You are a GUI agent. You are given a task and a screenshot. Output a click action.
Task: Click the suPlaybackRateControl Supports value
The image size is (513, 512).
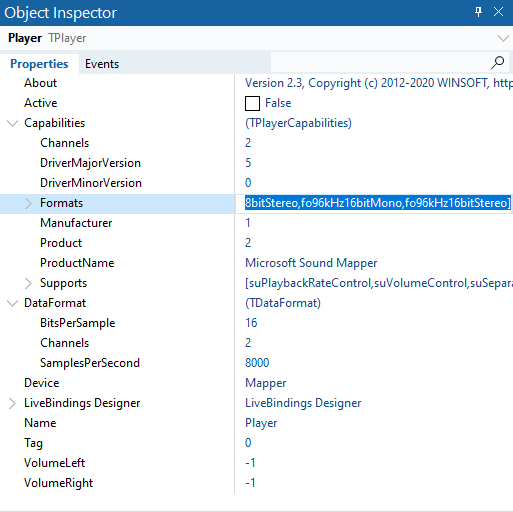tap(379, 283)
